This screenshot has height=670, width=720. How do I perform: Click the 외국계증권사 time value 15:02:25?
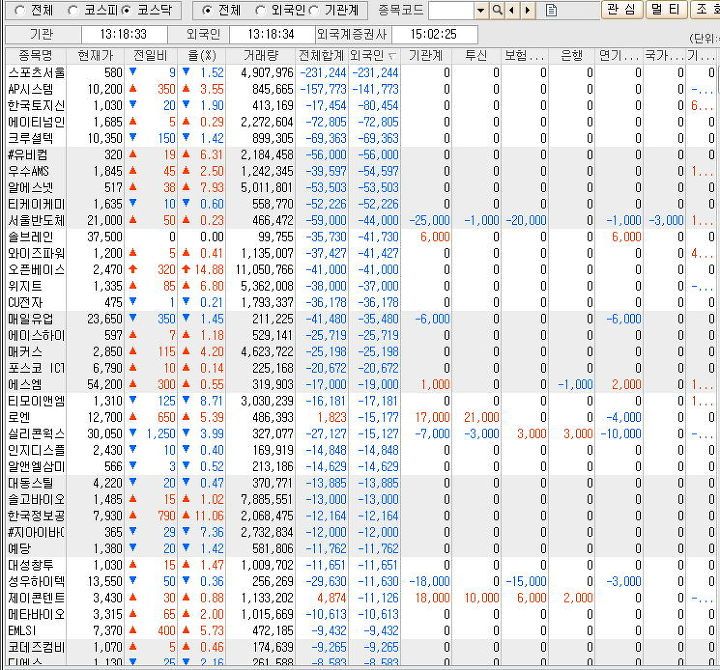point(434,34)
